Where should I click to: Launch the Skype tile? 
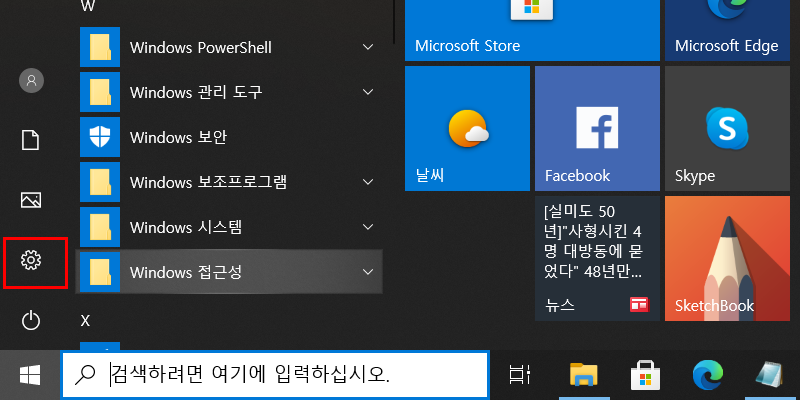click(x=727, y=129)
